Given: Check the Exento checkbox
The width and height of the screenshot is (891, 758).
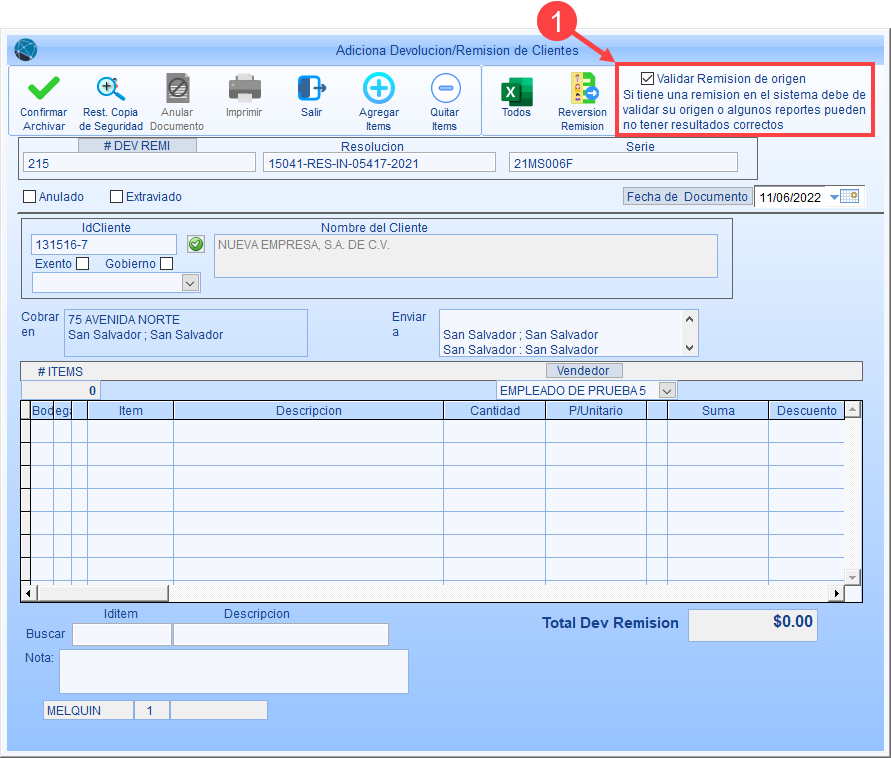Looking at the screenshot, I should pyautogui.click(x=83, y=264).
